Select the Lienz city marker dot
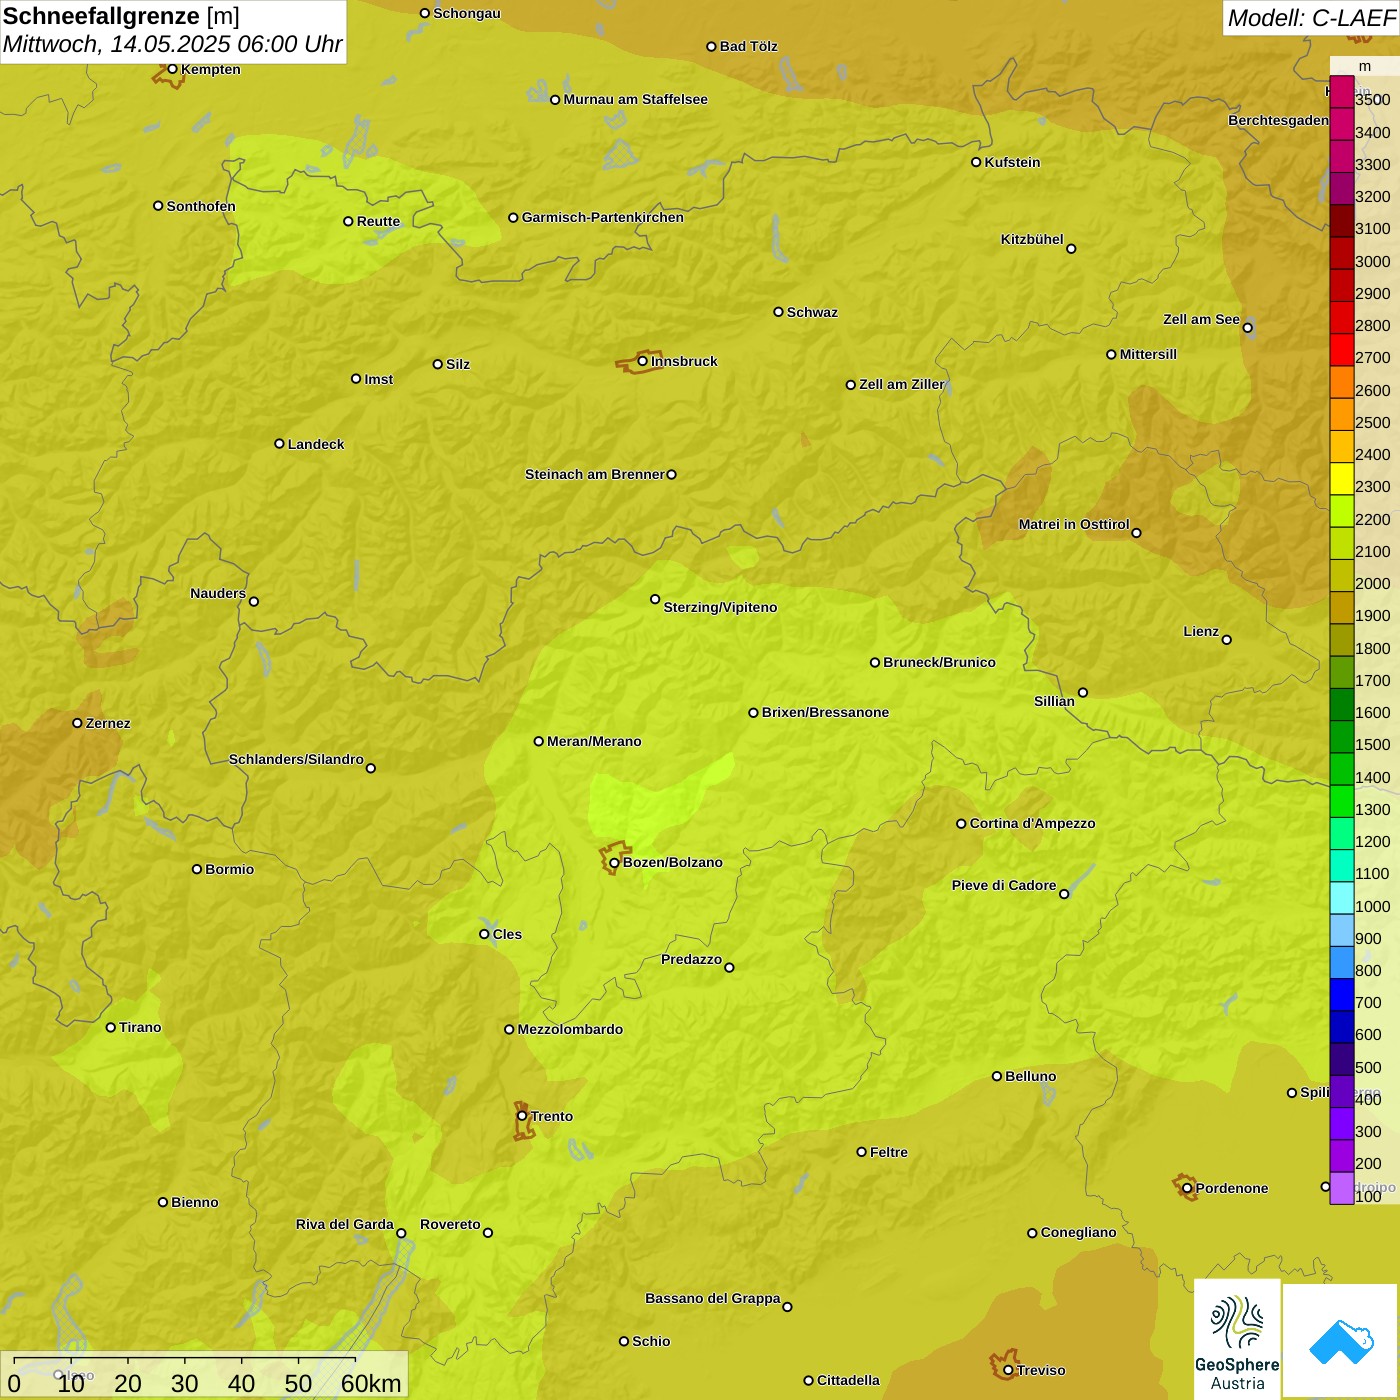1400x1400 pixels. [x=1227, y=640]
